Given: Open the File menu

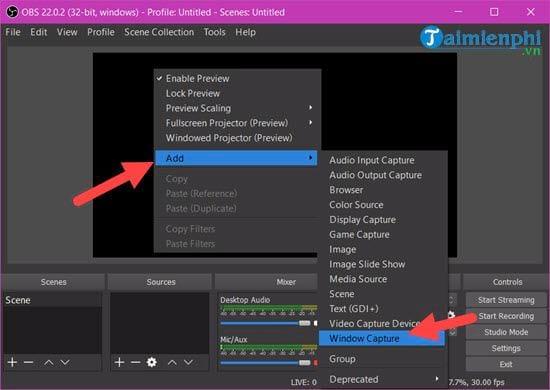Looking at the screenshot, I should (13, 32).
